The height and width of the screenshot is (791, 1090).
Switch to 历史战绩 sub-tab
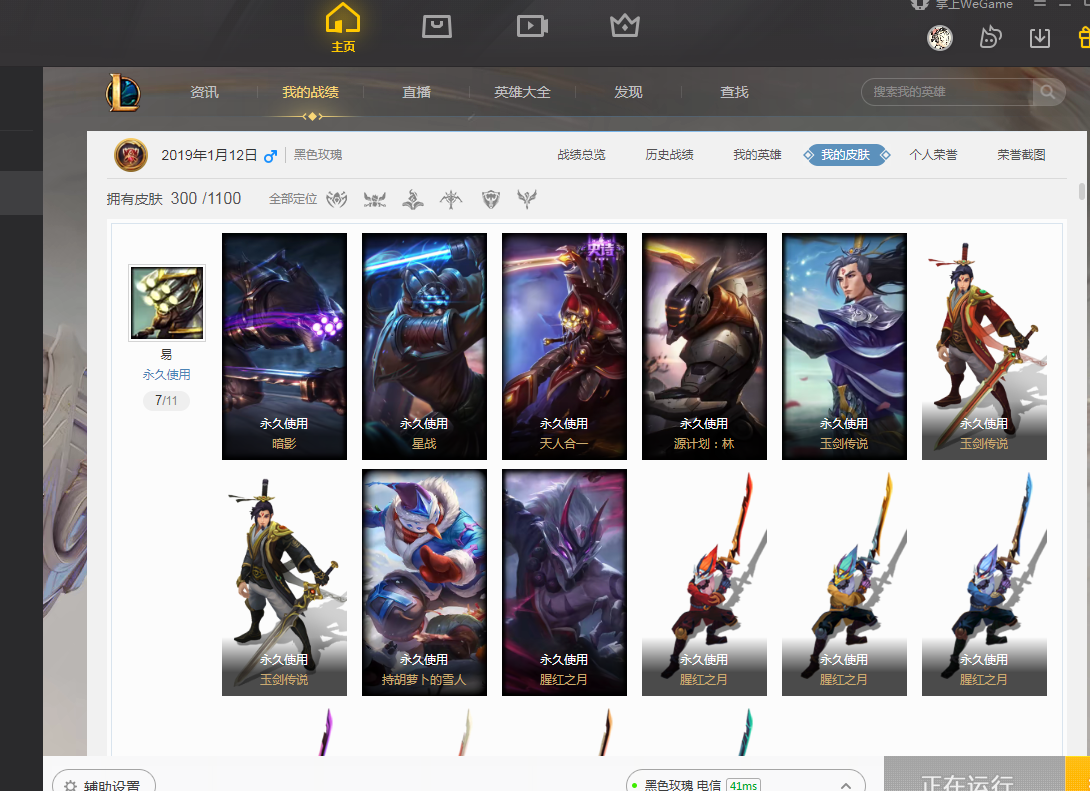(x=669, y=154)
